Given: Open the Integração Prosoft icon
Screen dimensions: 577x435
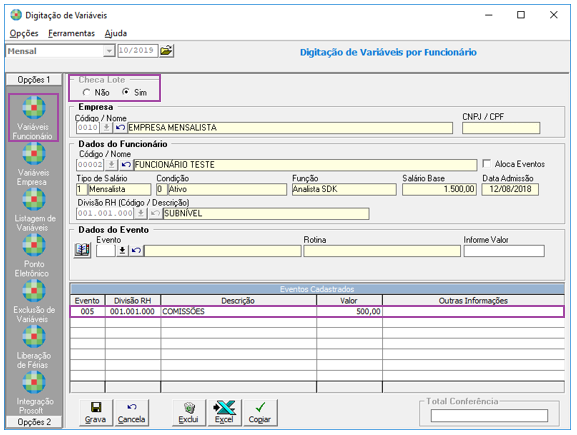Looking at the screenshot, I should point(34,393).
